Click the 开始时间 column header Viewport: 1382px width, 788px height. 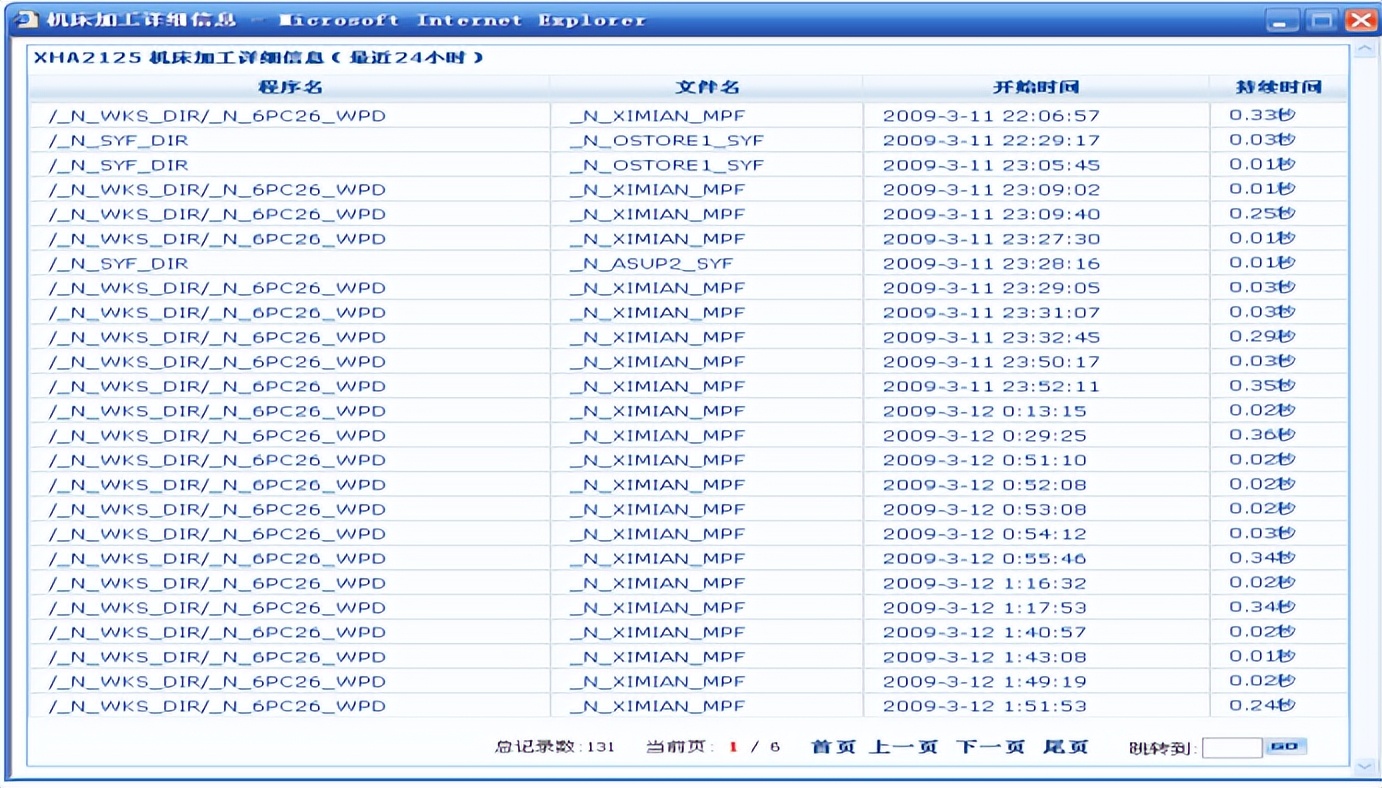click(1036, 87)
